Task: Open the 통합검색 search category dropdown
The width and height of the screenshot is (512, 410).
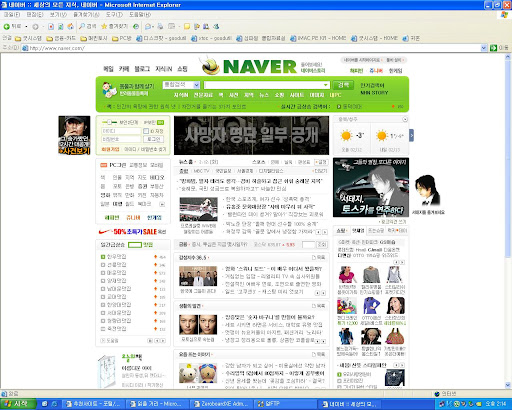Action: pyautogui.click(x=181, y=85)
